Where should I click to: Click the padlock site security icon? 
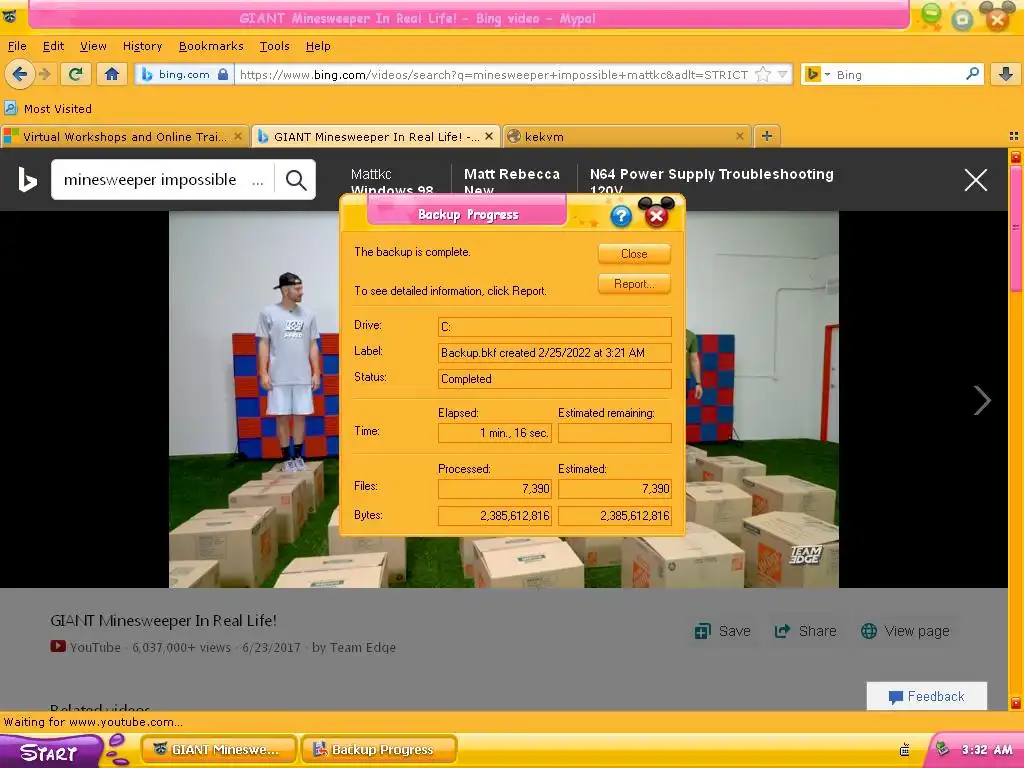223,74
